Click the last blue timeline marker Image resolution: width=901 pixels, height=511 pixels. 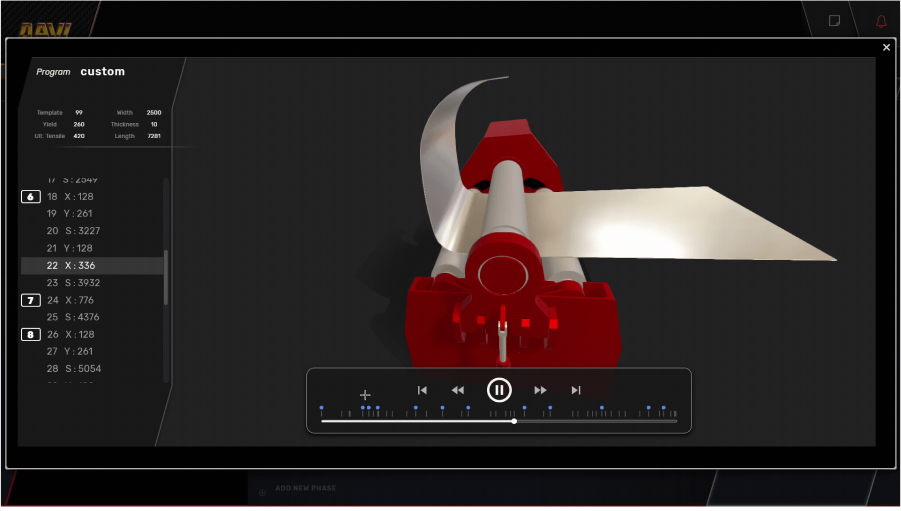coord(664,408)
